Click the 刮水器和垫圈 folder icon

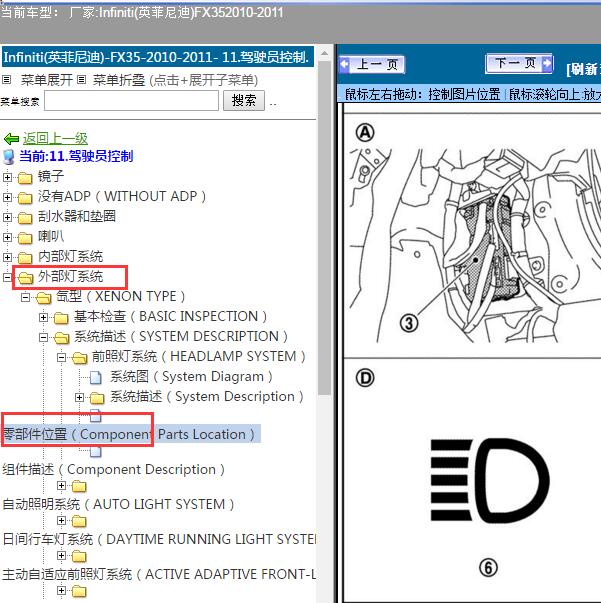(25, 218)
